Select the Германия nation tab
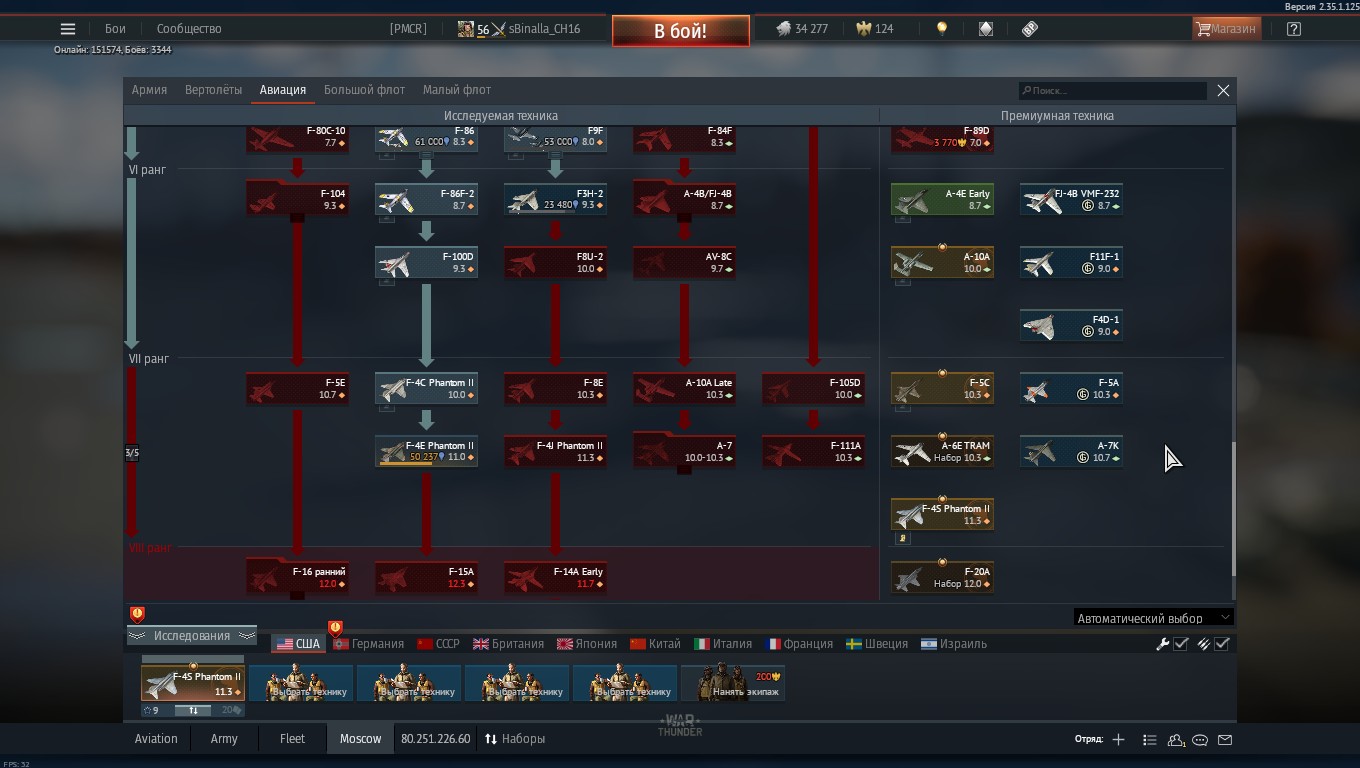Image resolution: width=1360 pixels, height=768 pixels. click(369, 644)
